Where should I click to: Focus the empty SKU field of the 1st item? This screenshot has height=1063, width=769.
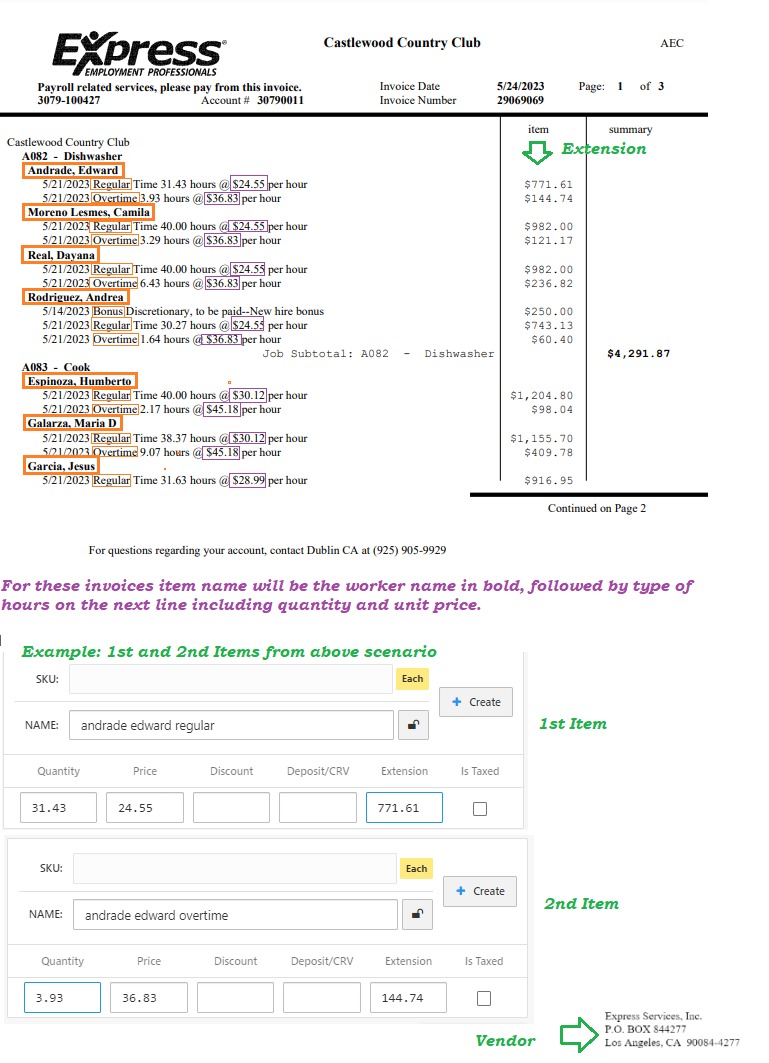tap(231, 679)
